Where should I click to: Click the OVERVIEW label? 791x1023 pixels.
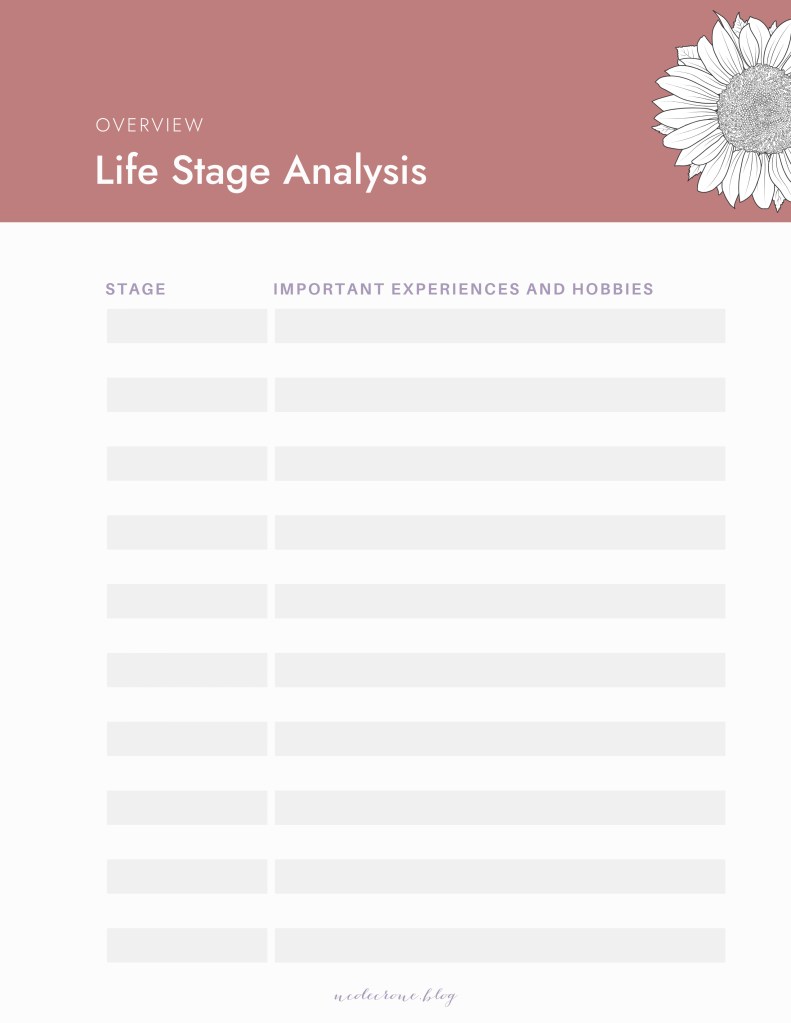point(150,125)
